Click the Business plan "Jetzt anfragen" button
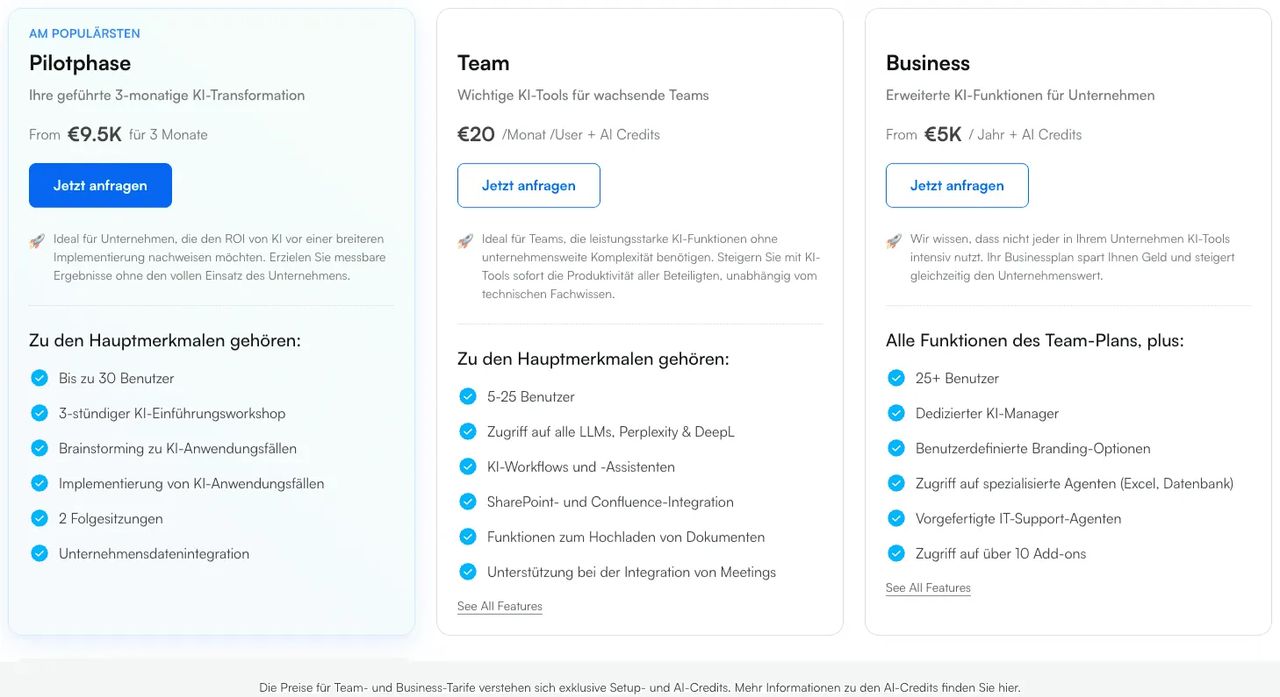 pyautogui.click(x=957, y=185)
